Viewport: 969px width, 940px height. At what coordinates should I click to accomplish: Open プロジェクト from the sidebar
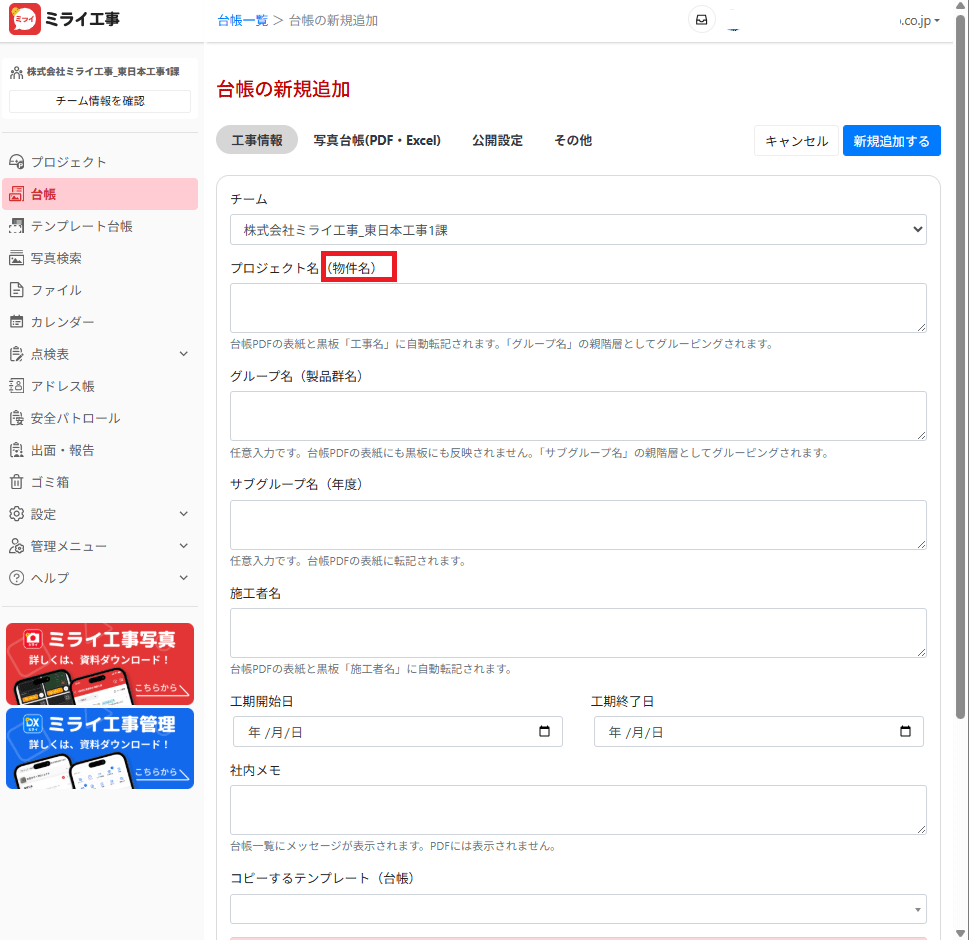click(68, 162)
